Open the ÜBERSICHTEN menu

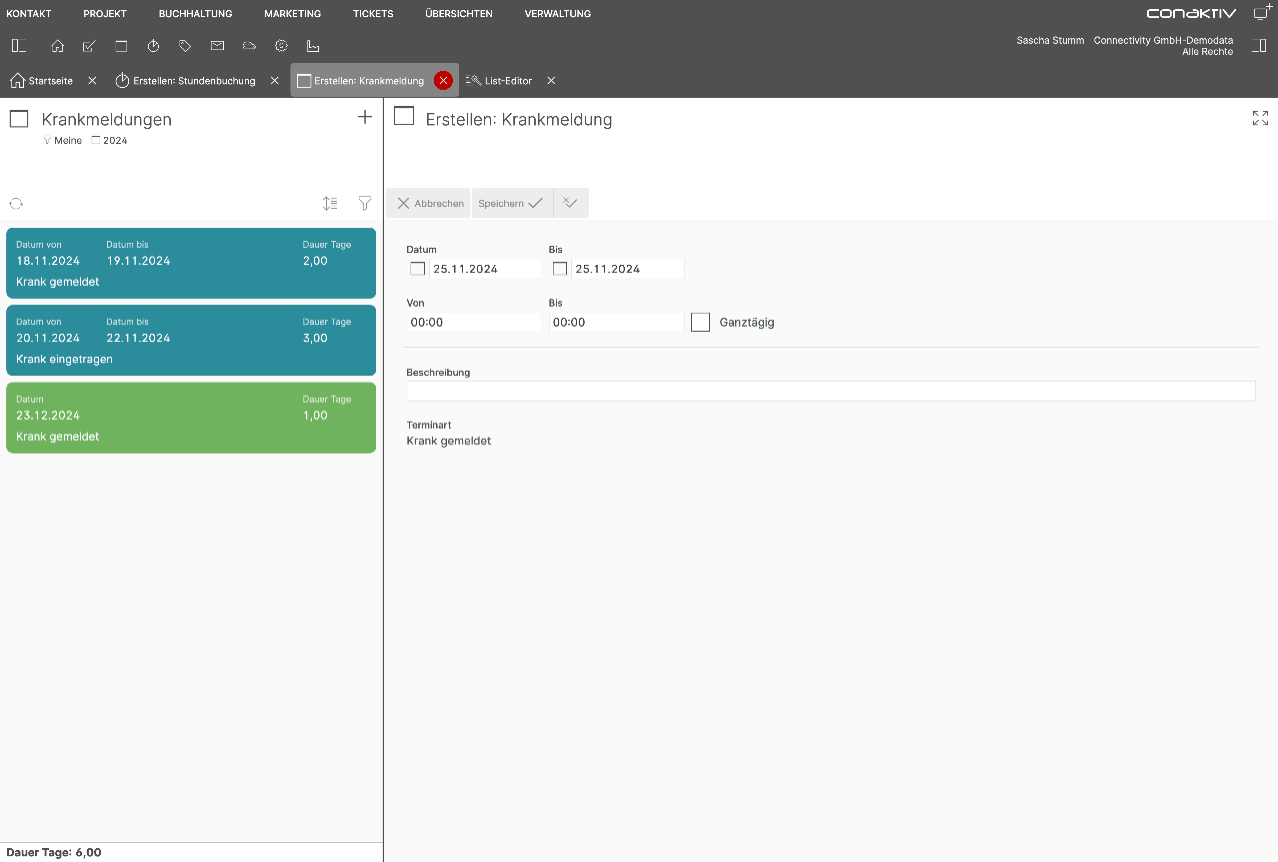point(458,14)
